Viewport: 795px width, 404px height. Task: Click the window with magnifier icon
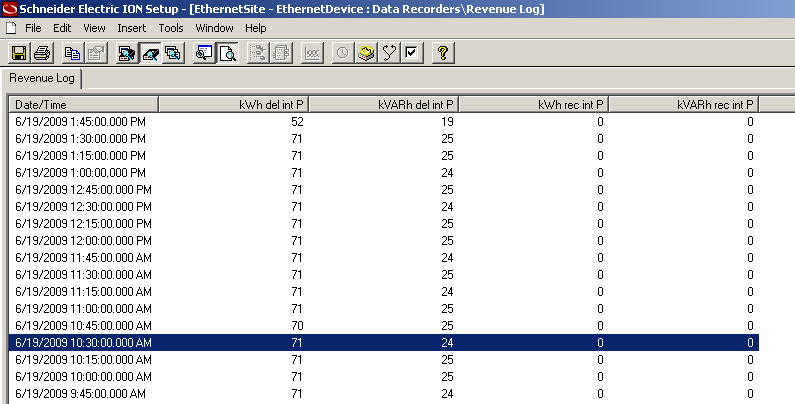click(x=204, y=53)
